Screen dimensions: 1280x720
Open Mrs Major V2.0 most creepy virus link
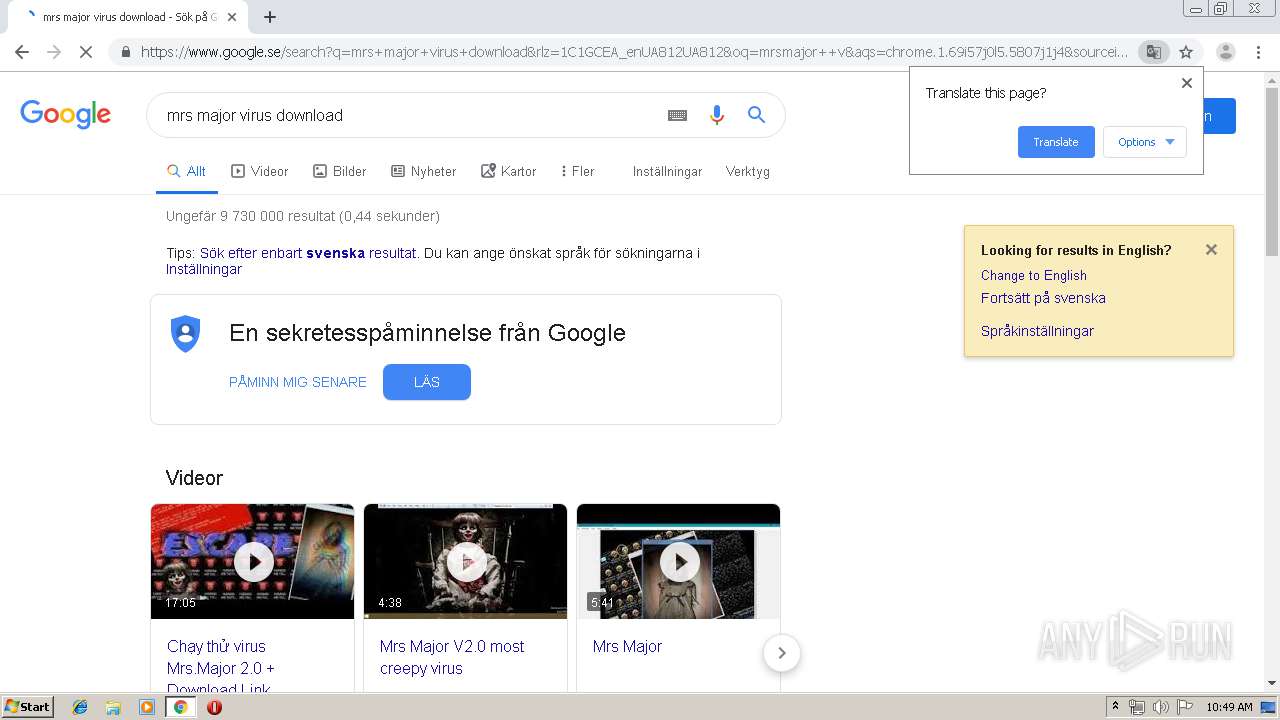click(452, 657)
